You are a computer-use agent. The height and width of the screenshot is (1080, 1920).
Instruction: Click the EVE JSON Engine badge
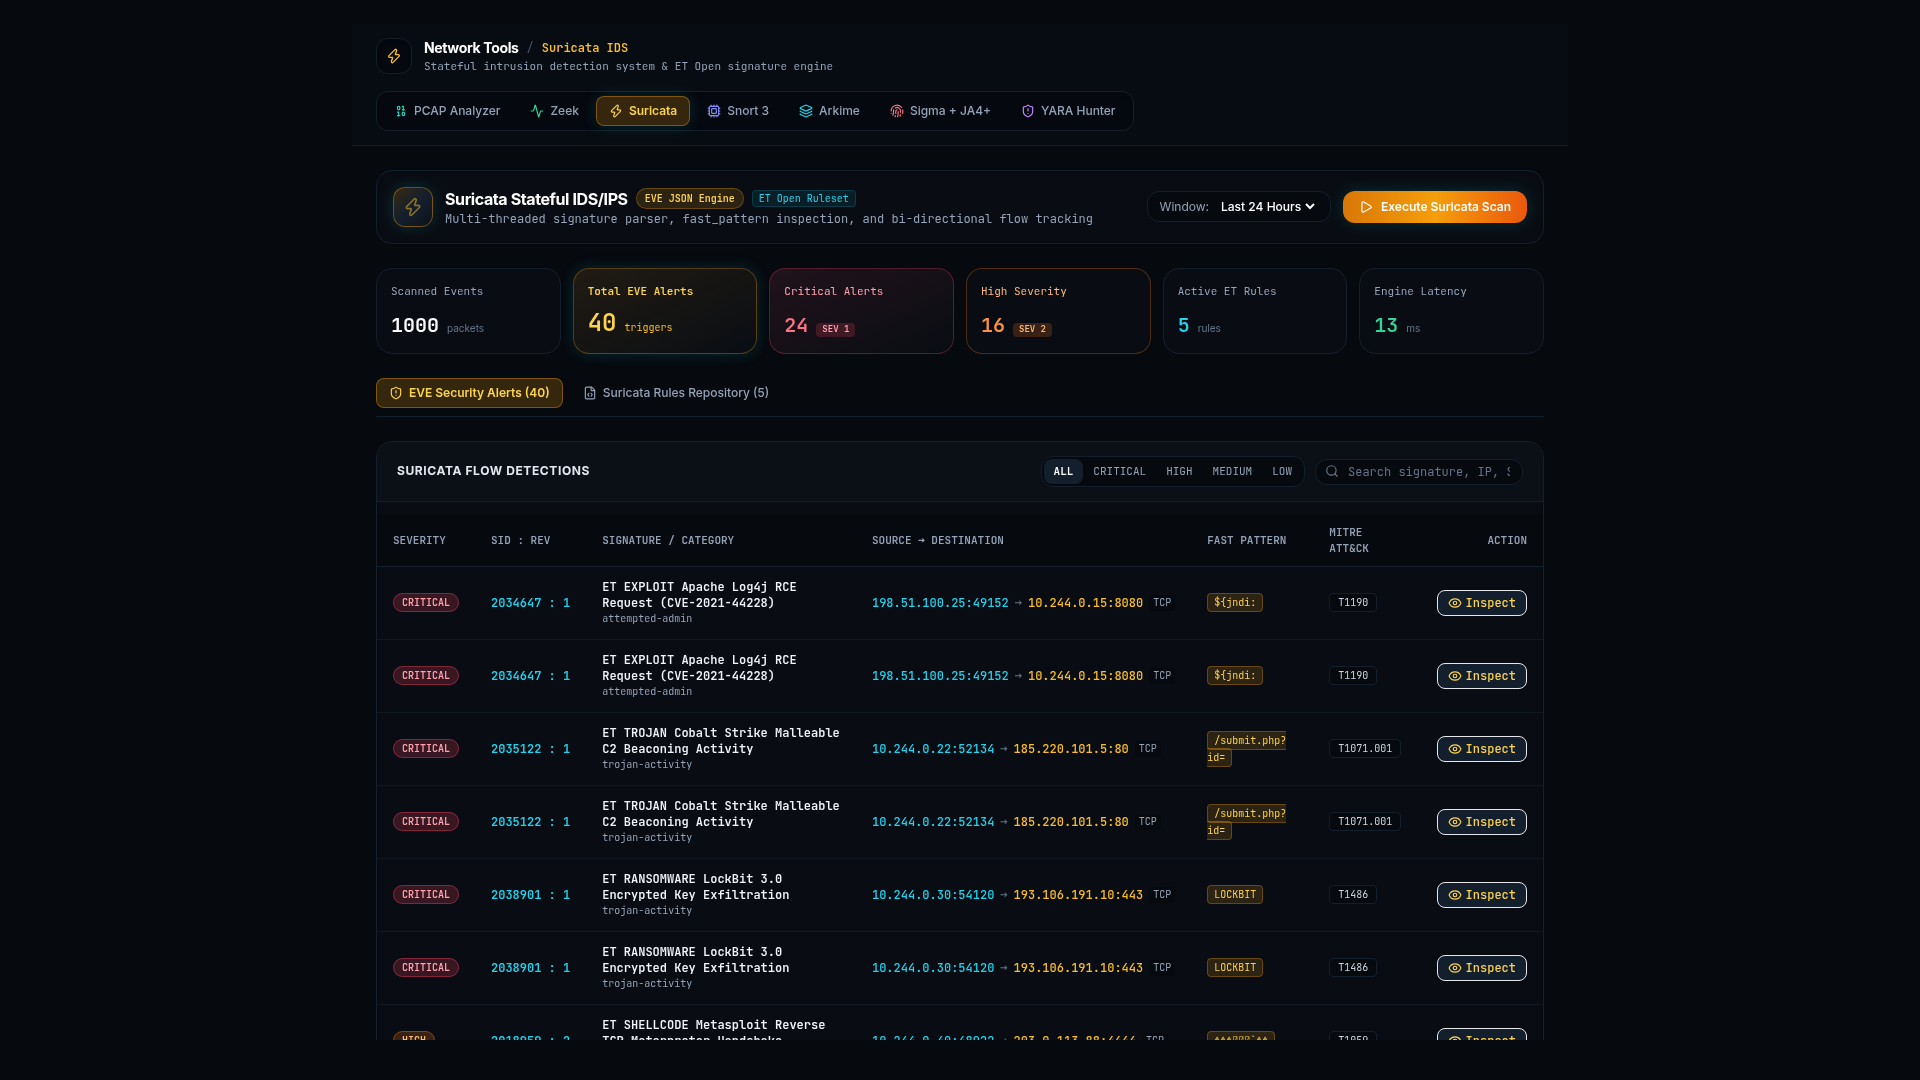click(x=689, y=199)
